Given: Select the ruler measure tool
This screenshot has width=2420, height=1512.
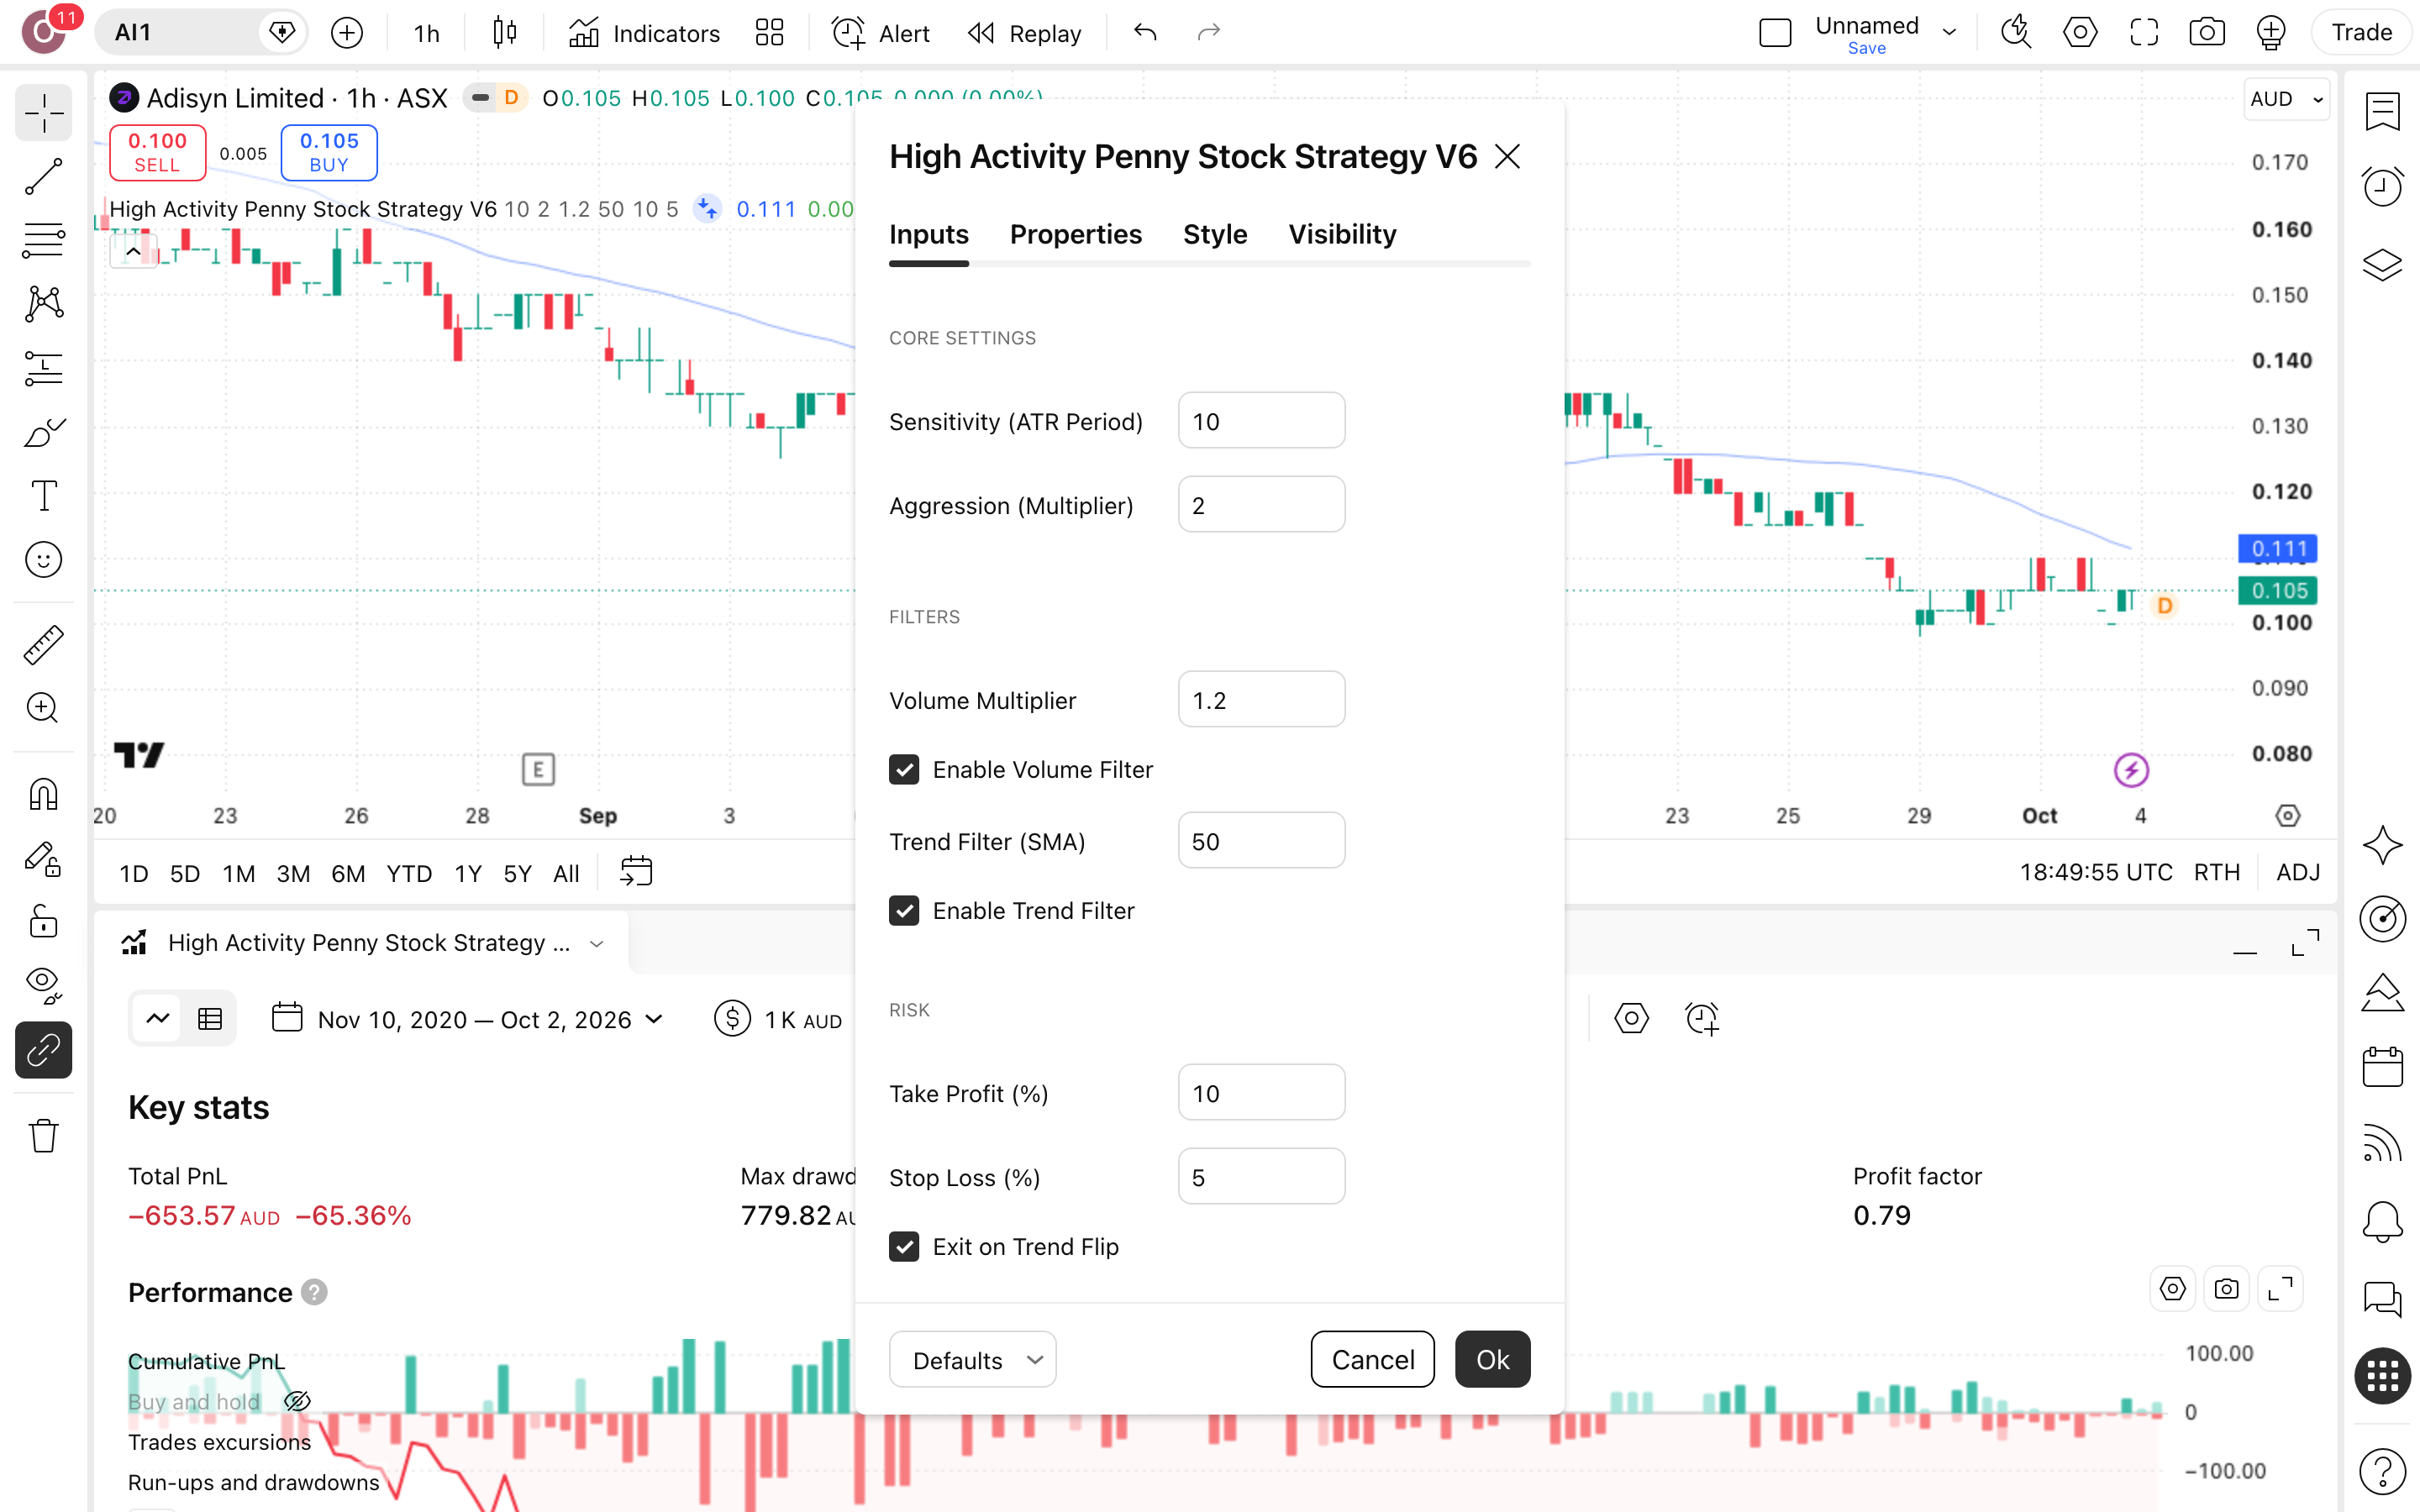Looking at the screenshot, I should [43, 645].
